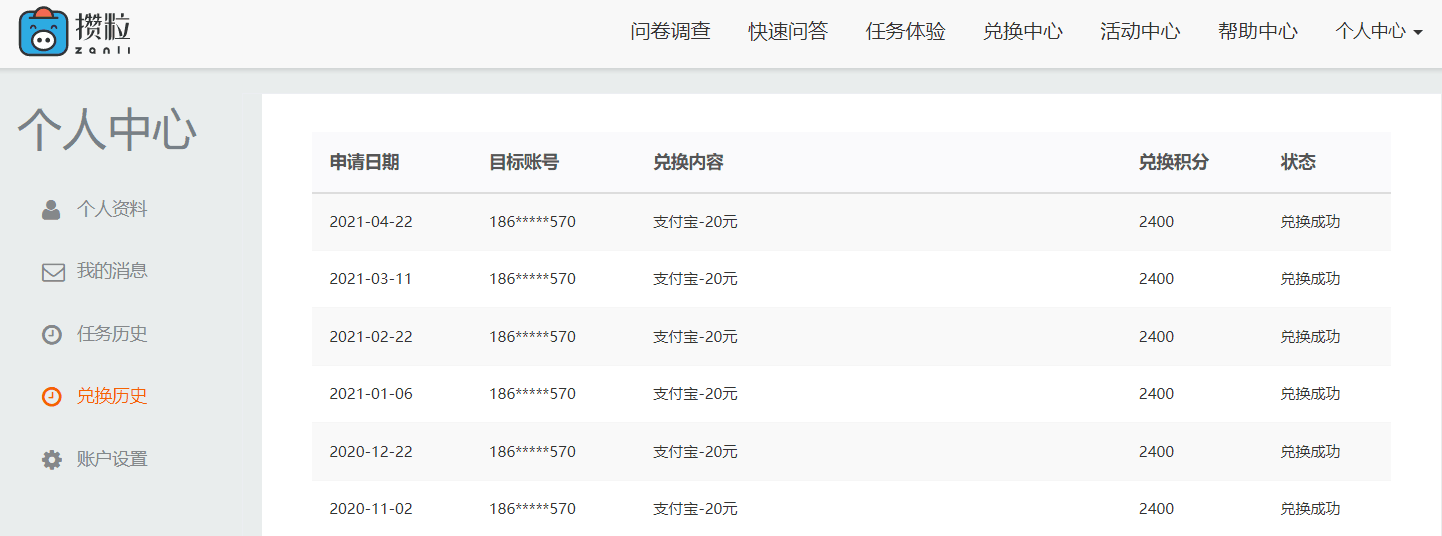This screenshot has width=1442, height=536.
Task: Click the date 2021-01-06
Action: click(371, 394)
